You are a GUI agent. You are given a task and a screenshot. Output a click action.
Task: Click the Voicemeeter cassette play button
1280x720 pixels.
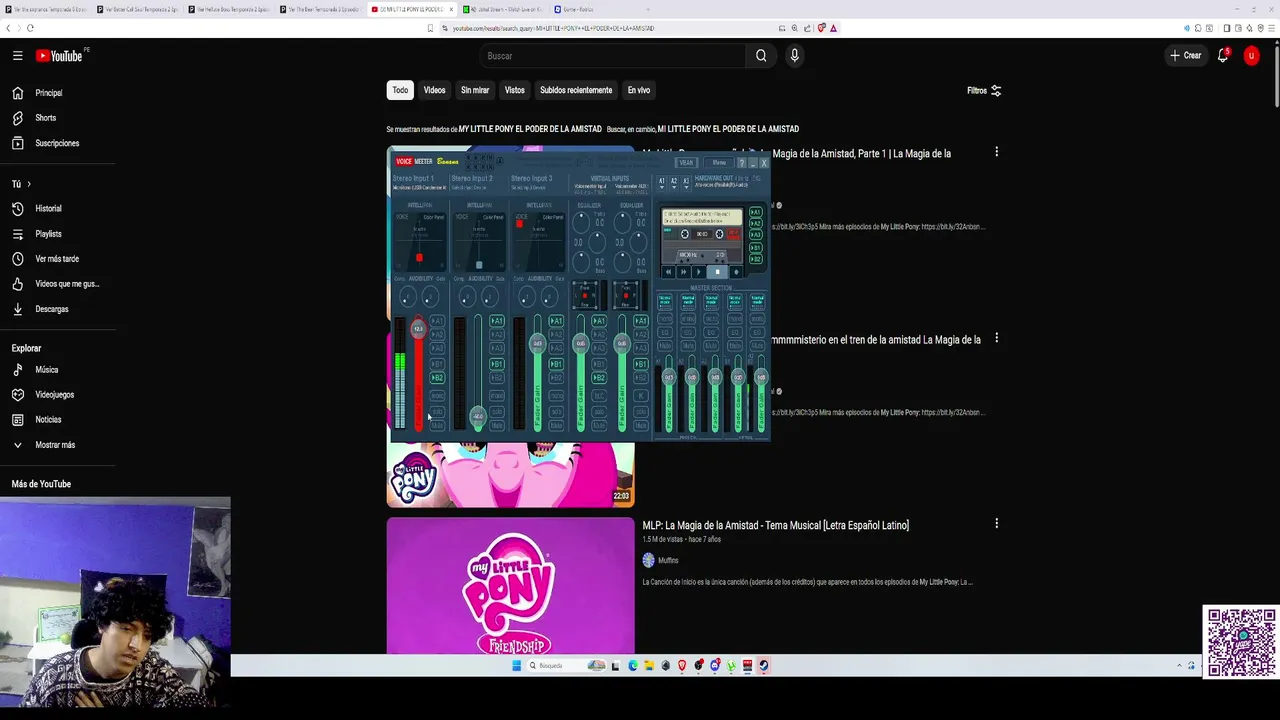699,272
